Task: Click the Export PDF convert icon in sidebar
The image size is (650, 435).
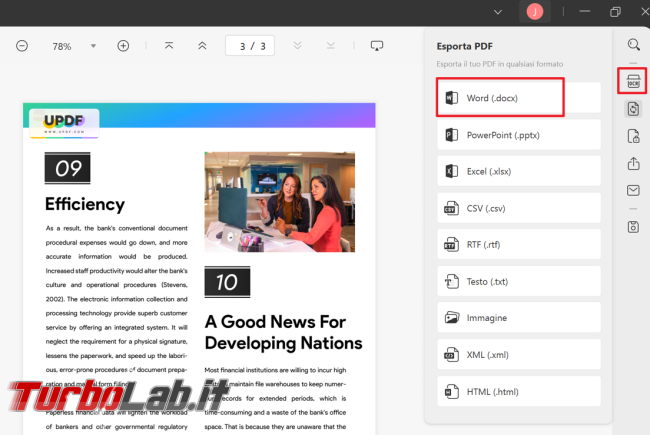Action: point(633,109)
